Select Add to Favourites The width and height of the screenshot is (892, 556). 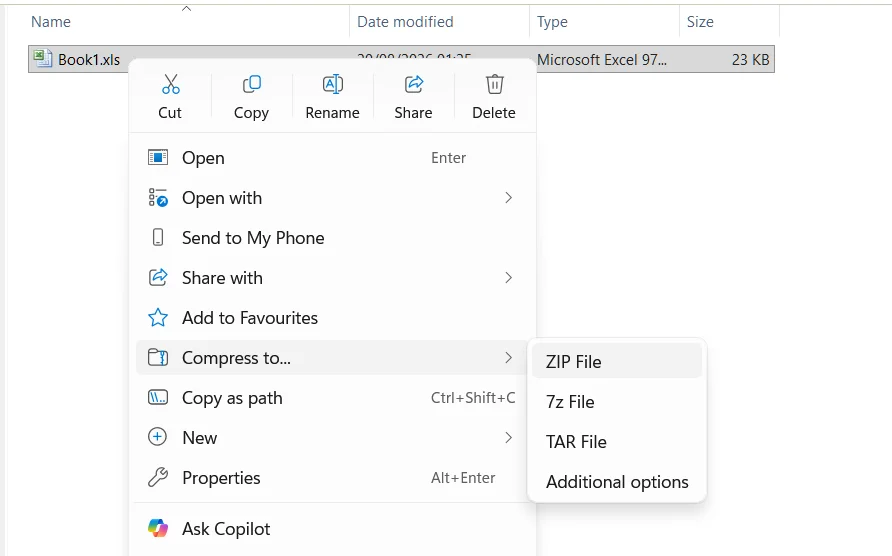click(x=332, y=318)
